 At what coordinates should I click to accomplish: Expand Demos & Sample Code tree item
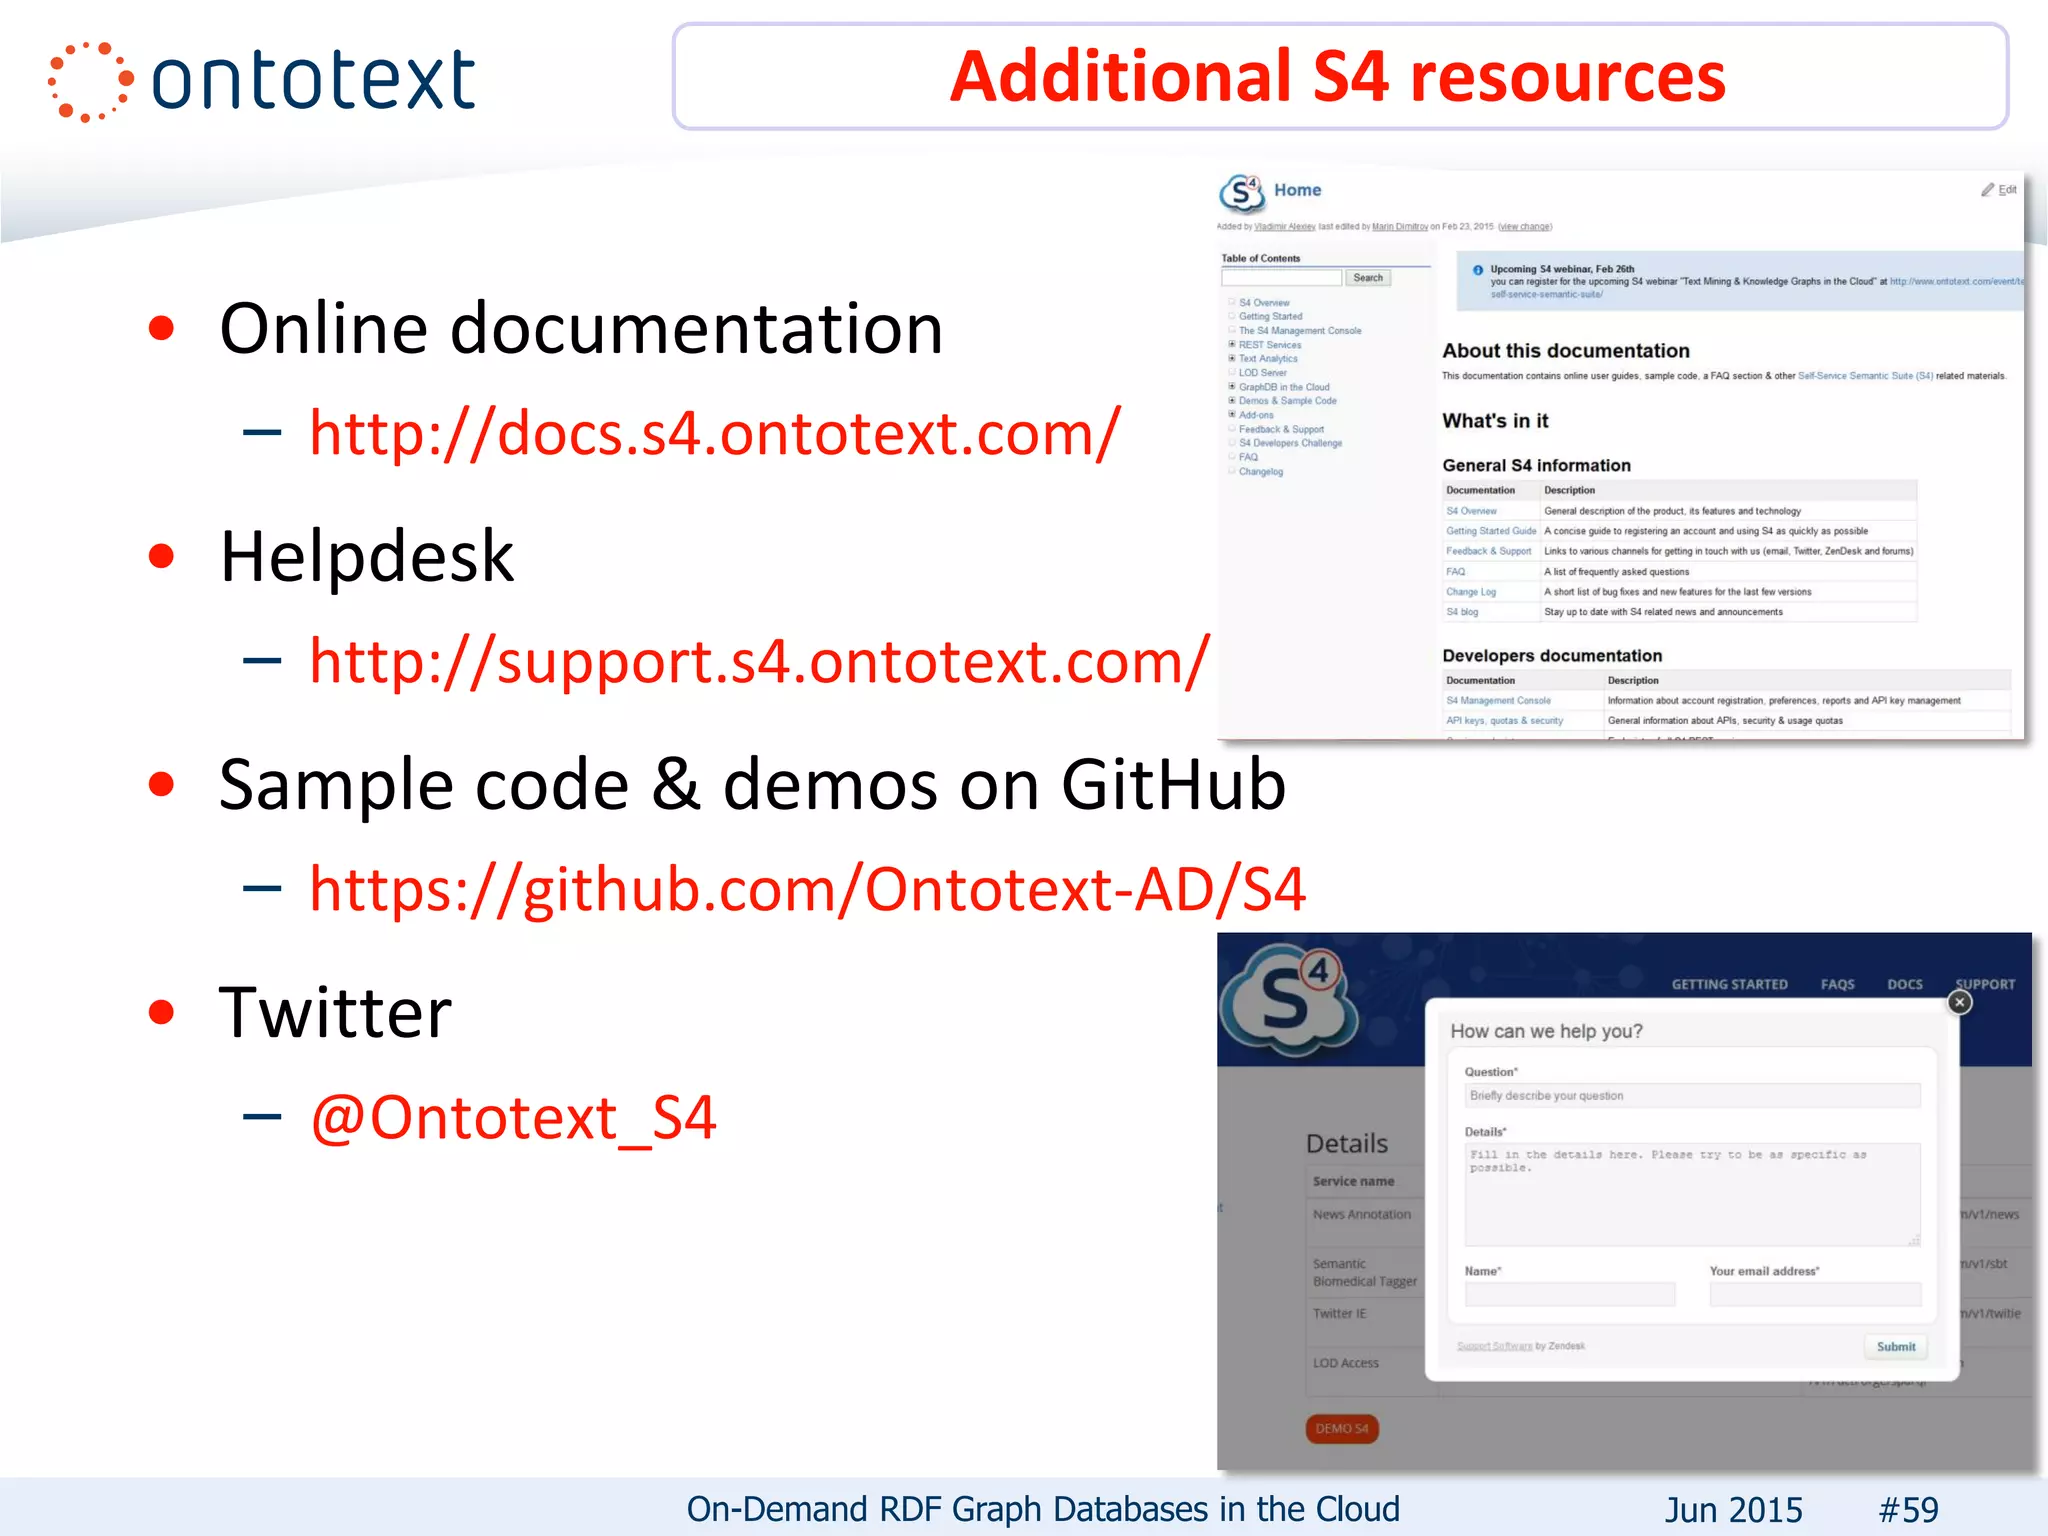click(1232, 401)
